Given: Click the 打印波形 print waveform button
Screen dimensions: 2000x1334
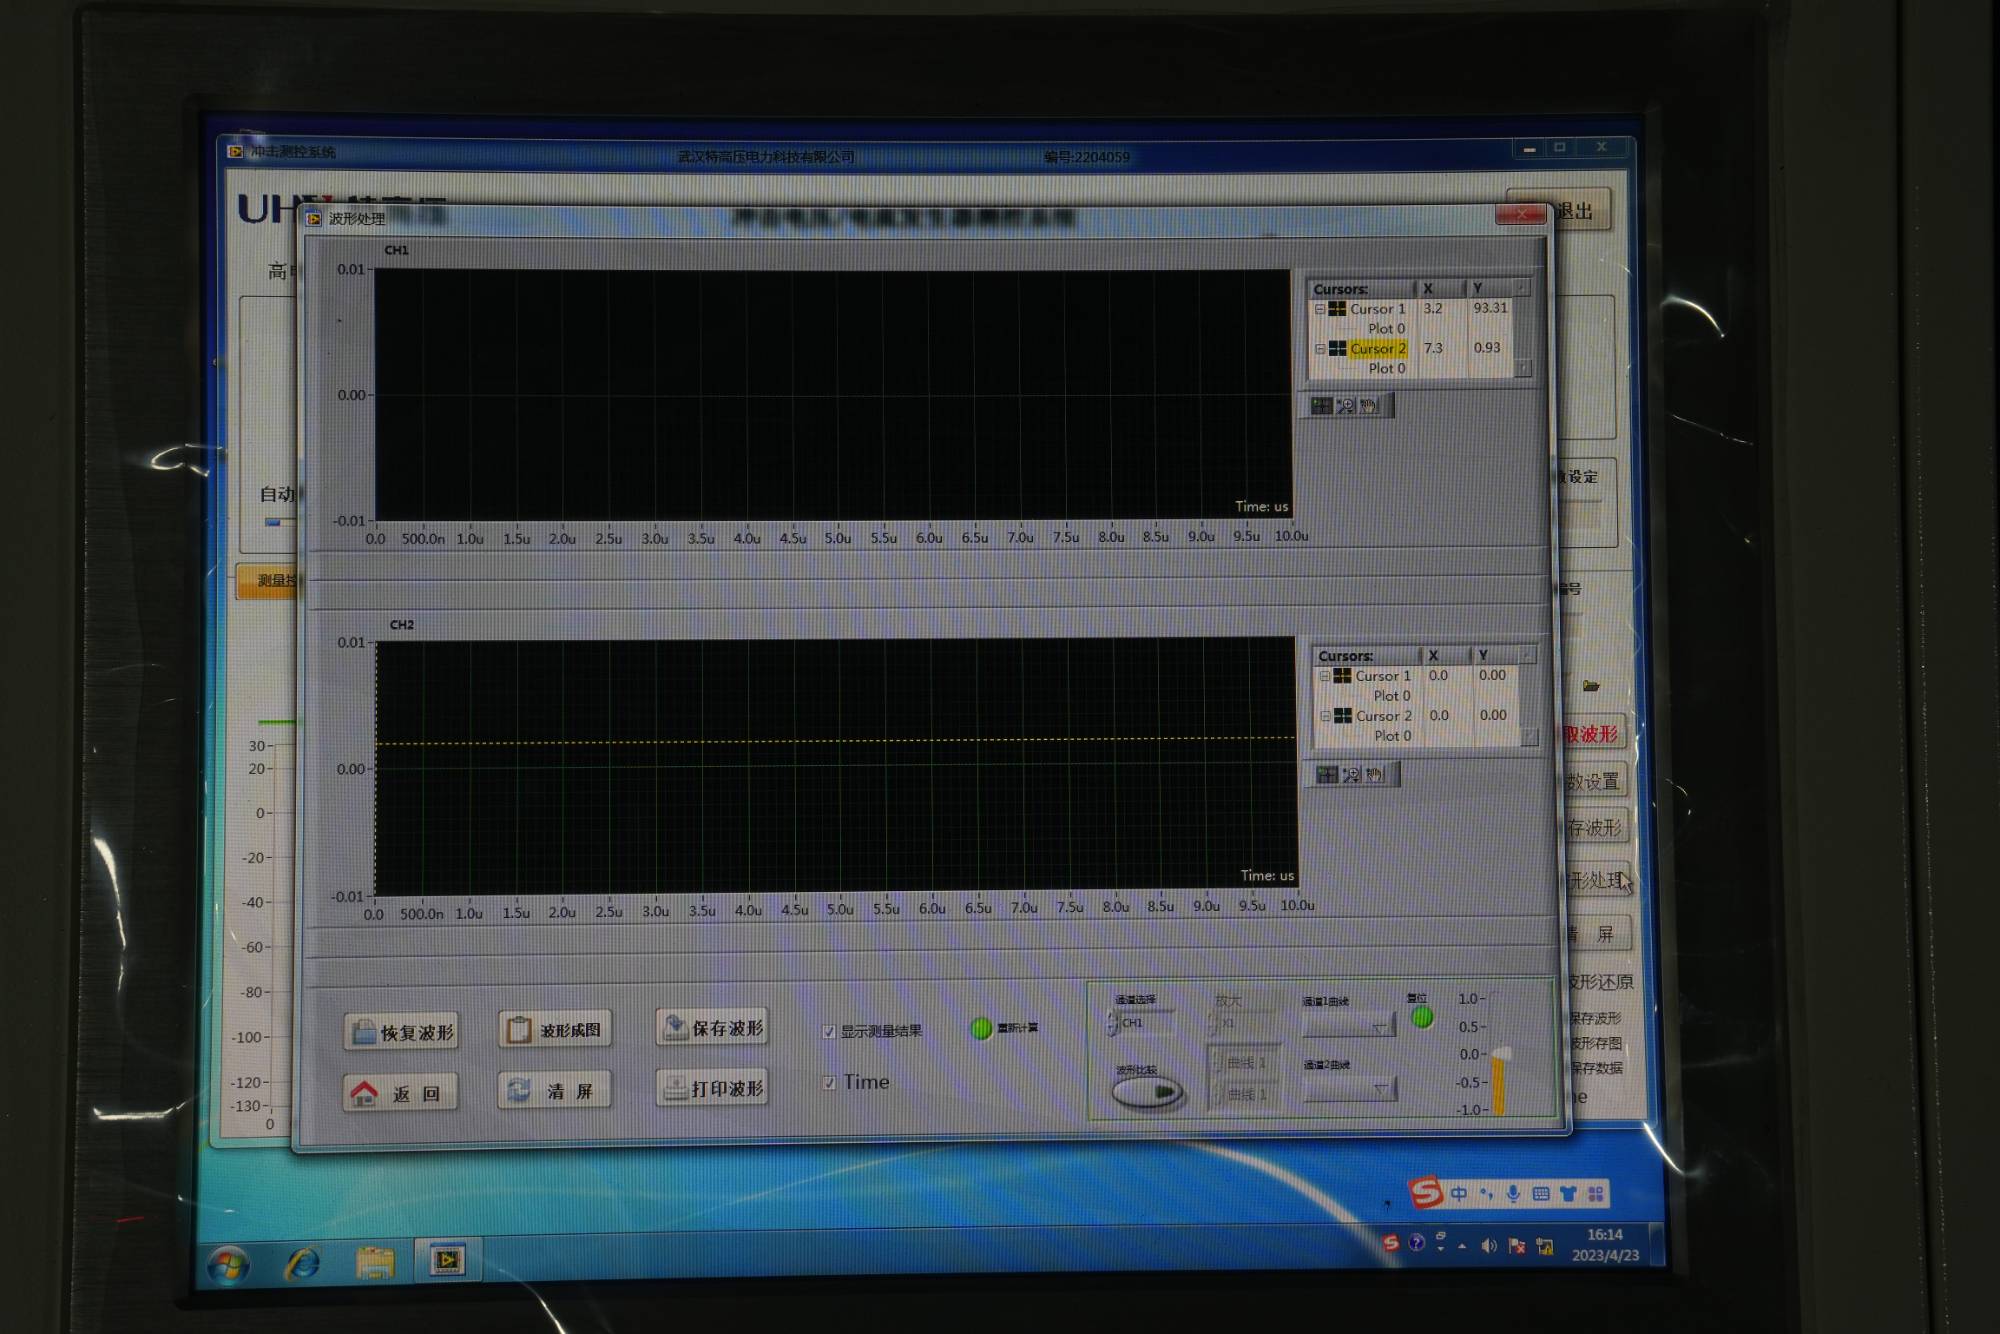Looking at the screenshot, I should (713, 1088).
